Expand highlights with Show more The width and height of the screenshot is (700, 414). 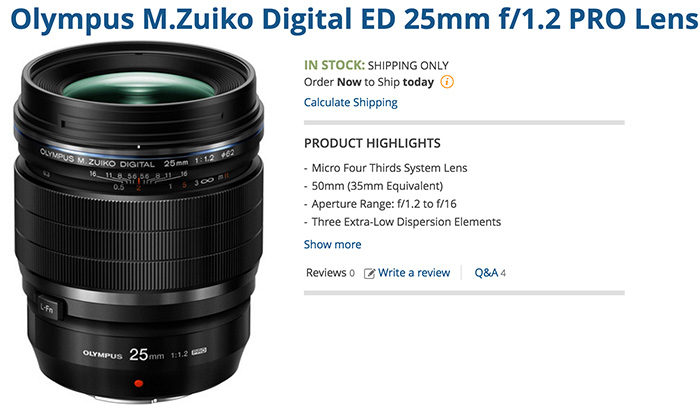[x=333, y=244]
